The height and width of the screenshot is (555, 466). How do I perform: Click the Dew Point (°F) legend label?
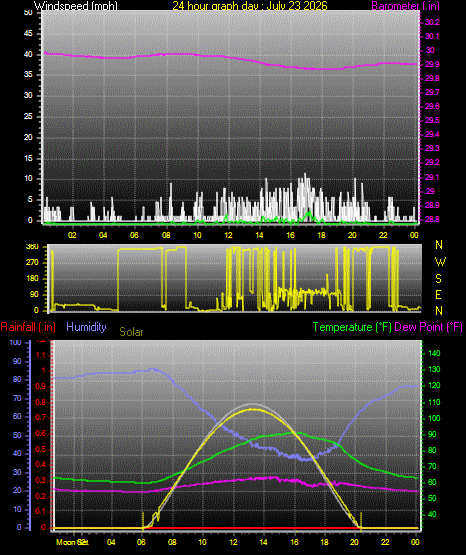point(428,327)
